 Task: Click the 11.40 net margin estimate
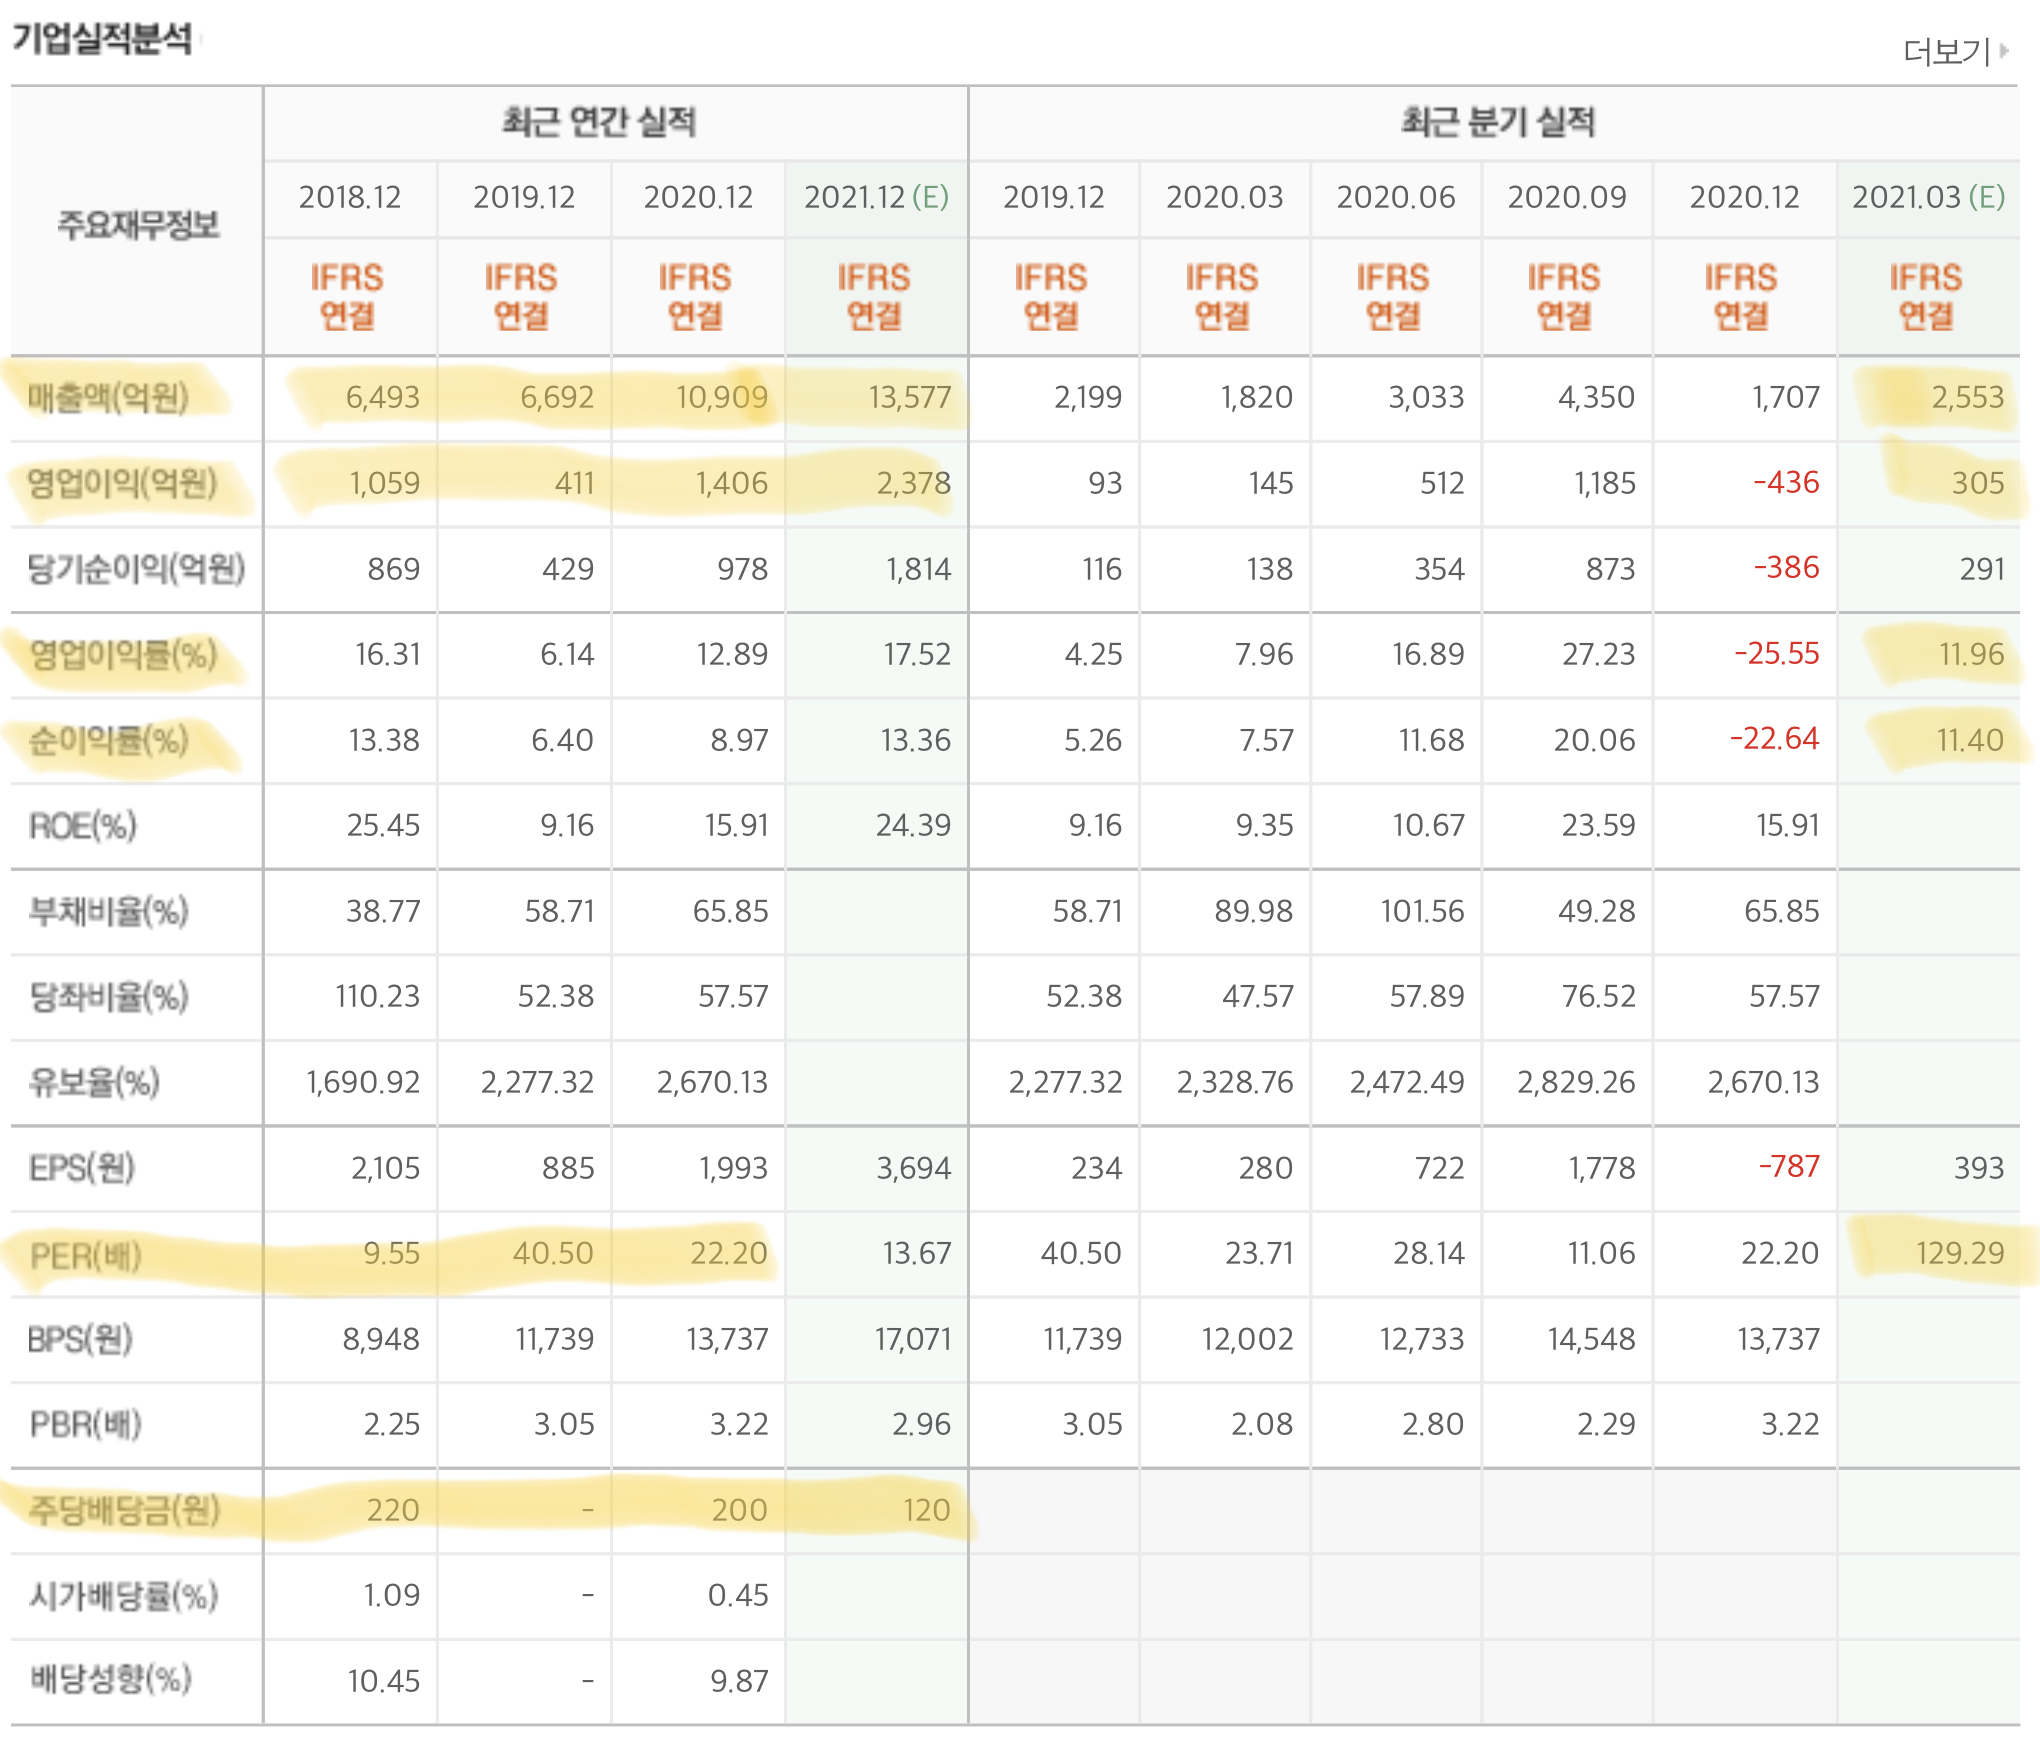(x=1970, y=741)
